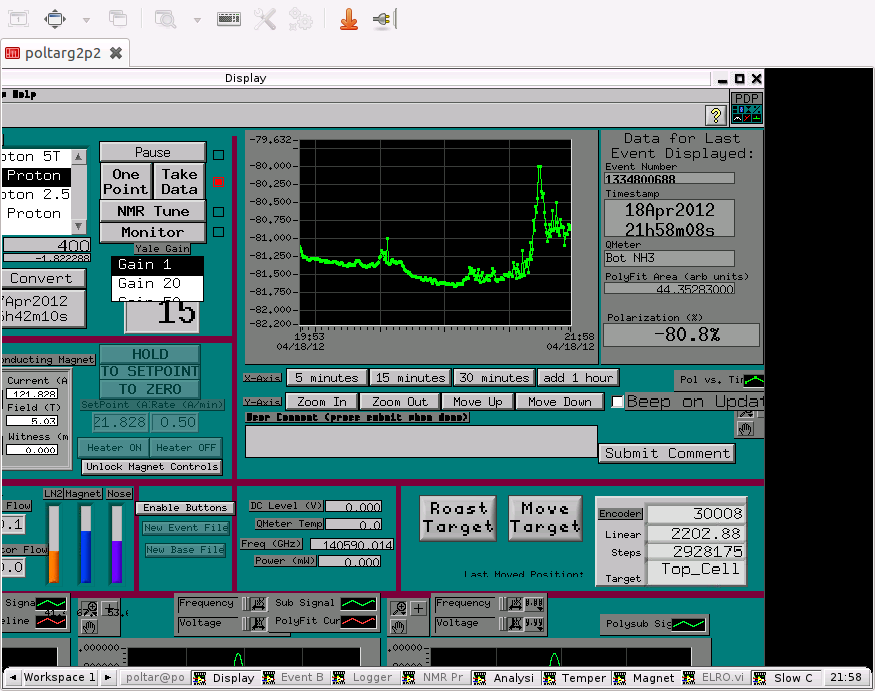Click the user comment text field
Image resolution: width=875 pixels, height=691 pixels.
tap(421, 442)
